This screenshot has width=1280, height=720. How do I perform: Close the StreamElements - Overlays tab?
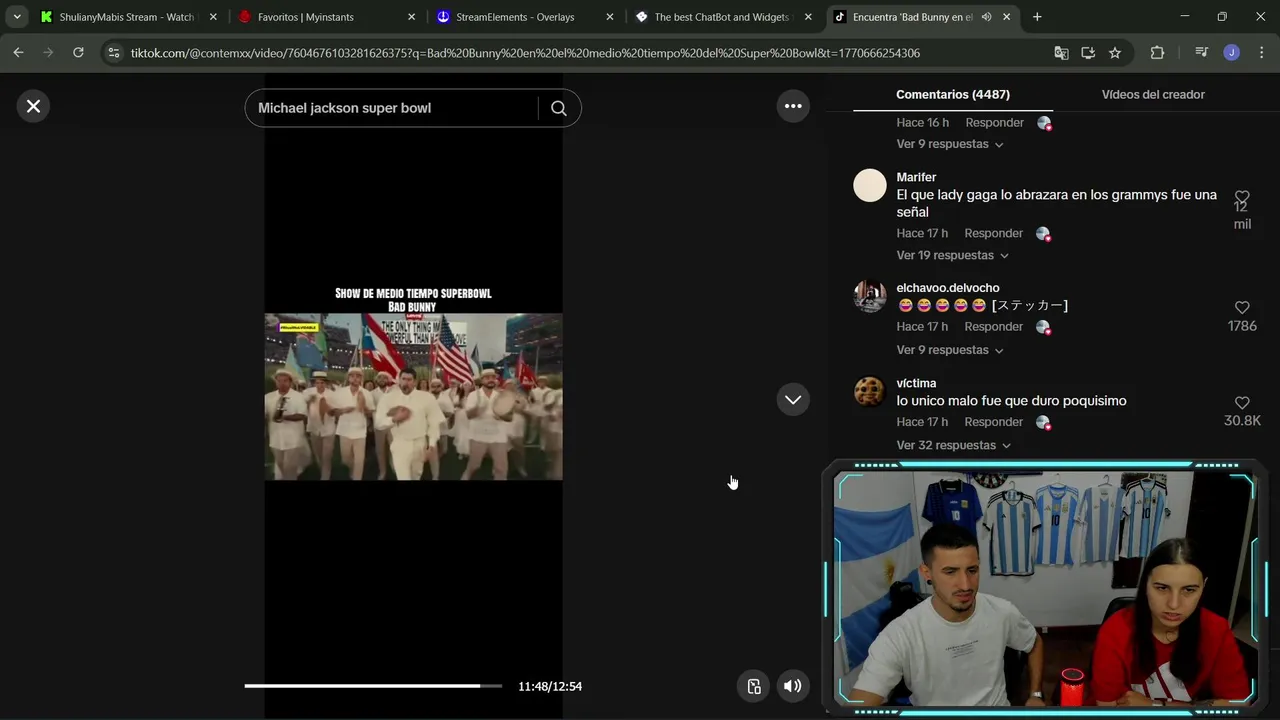[610, 17]
